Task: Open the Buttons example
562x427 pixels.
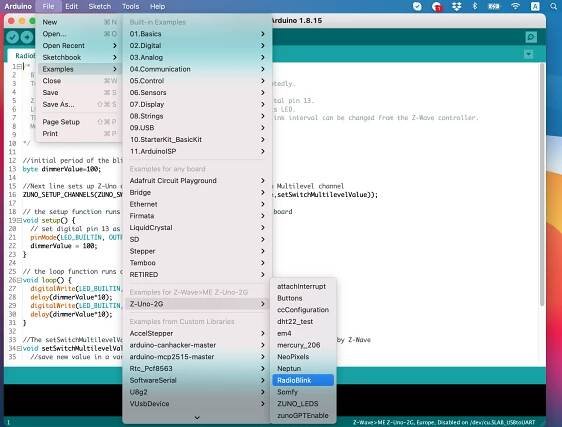Action: 303,298
